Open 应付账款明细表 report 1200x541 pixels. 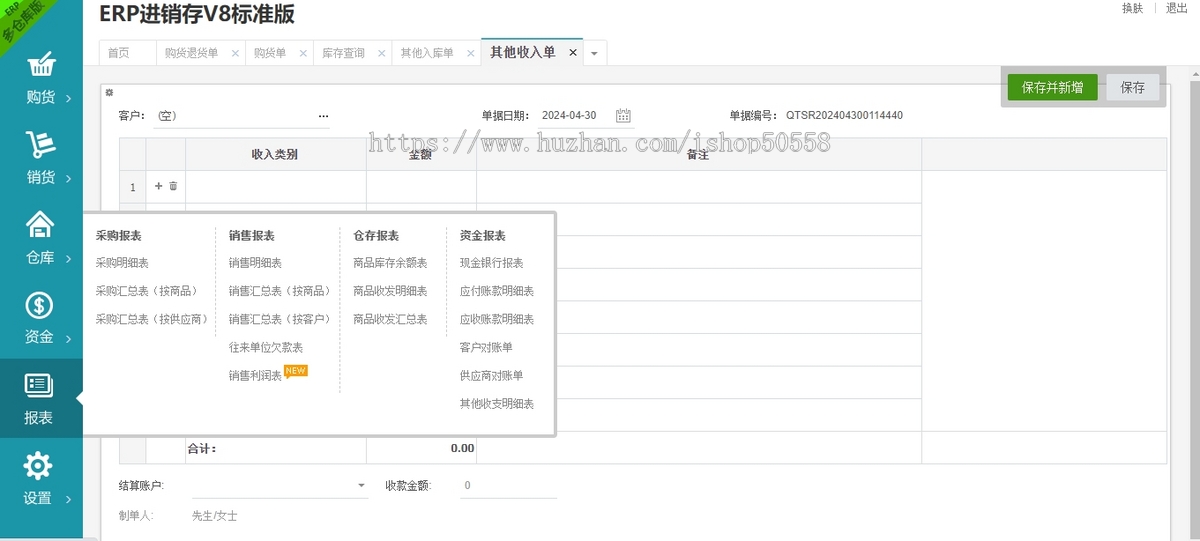[496, 291]
